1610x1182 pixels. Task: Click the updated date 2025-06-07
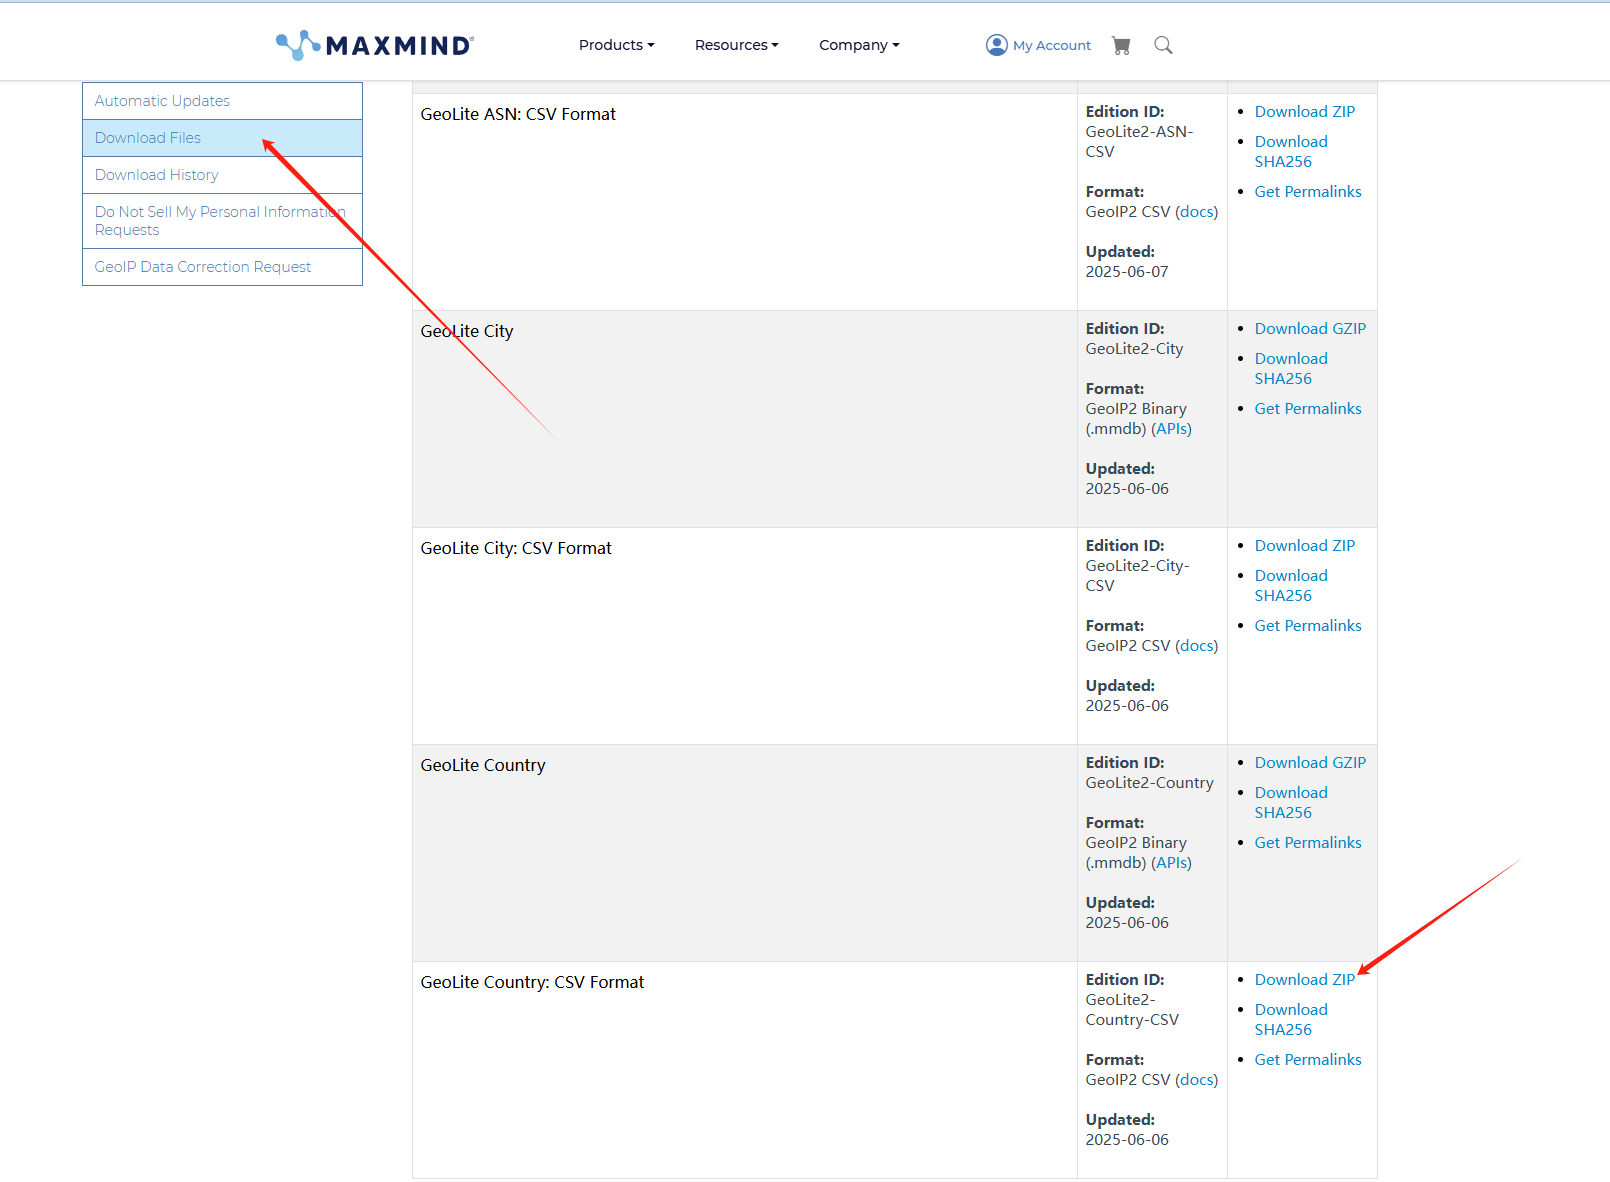pos(1127,272)
